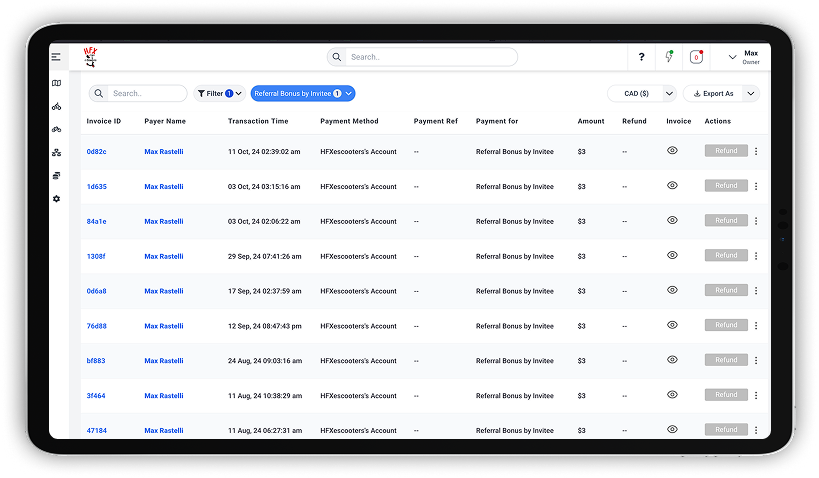Viewport: 819px width, 478px height.
Task: Open the CAD ($) currency dropdown arrow
Action: [669, 94]
